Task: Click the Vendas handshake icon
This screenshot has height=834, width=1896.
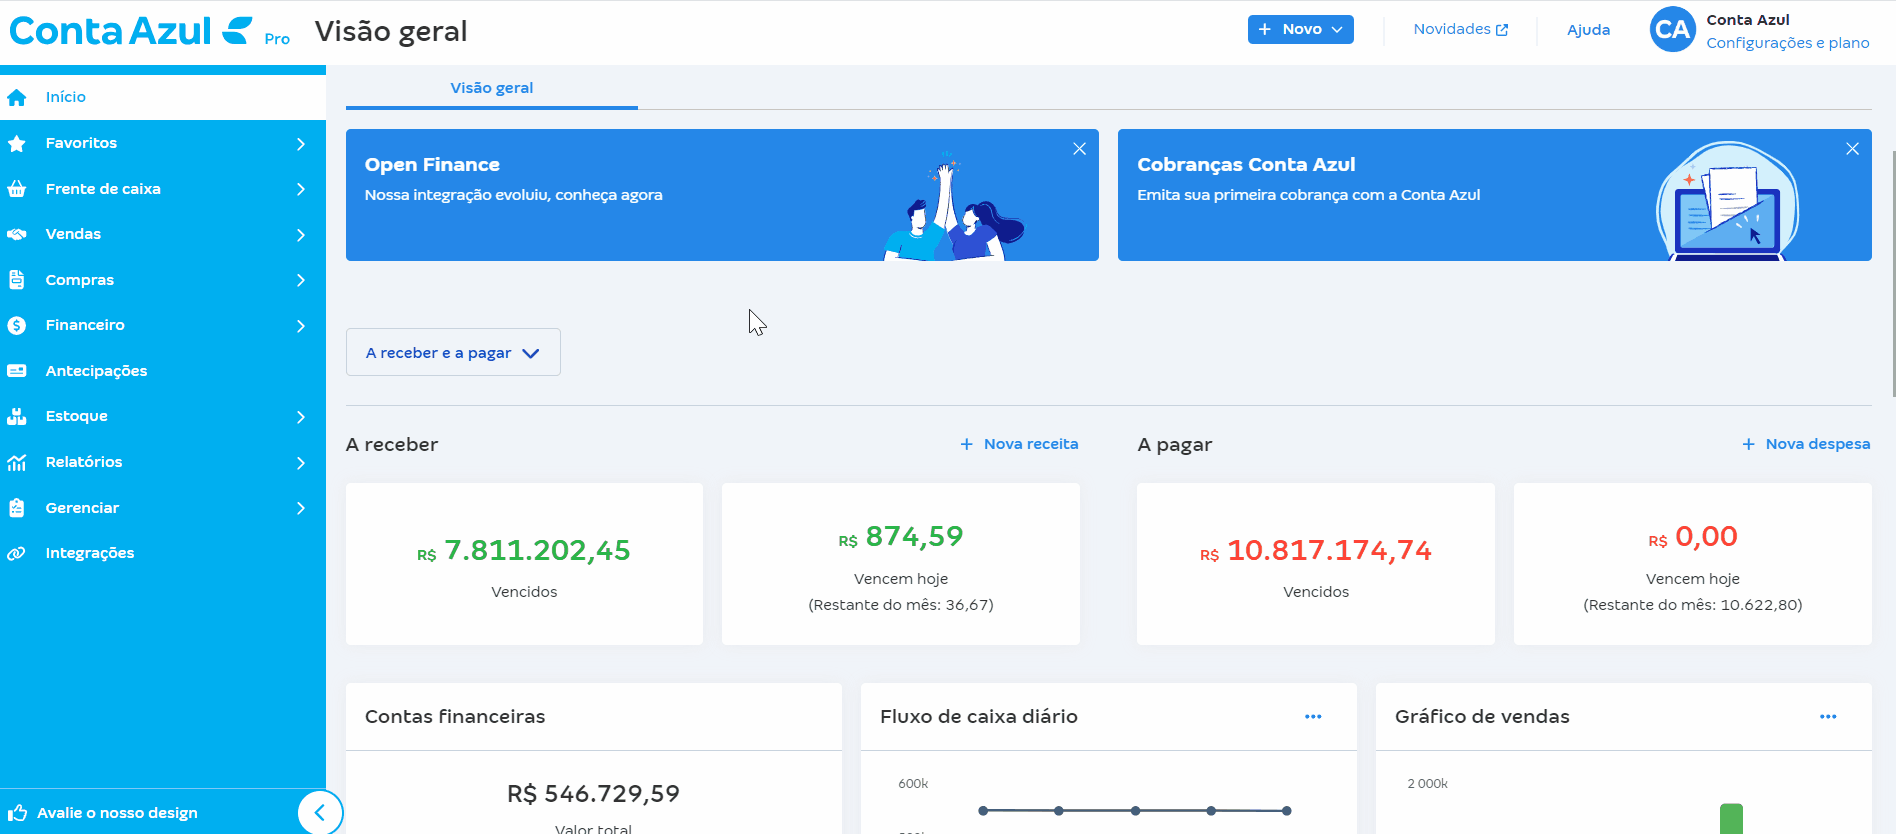Action: (17, 234)
